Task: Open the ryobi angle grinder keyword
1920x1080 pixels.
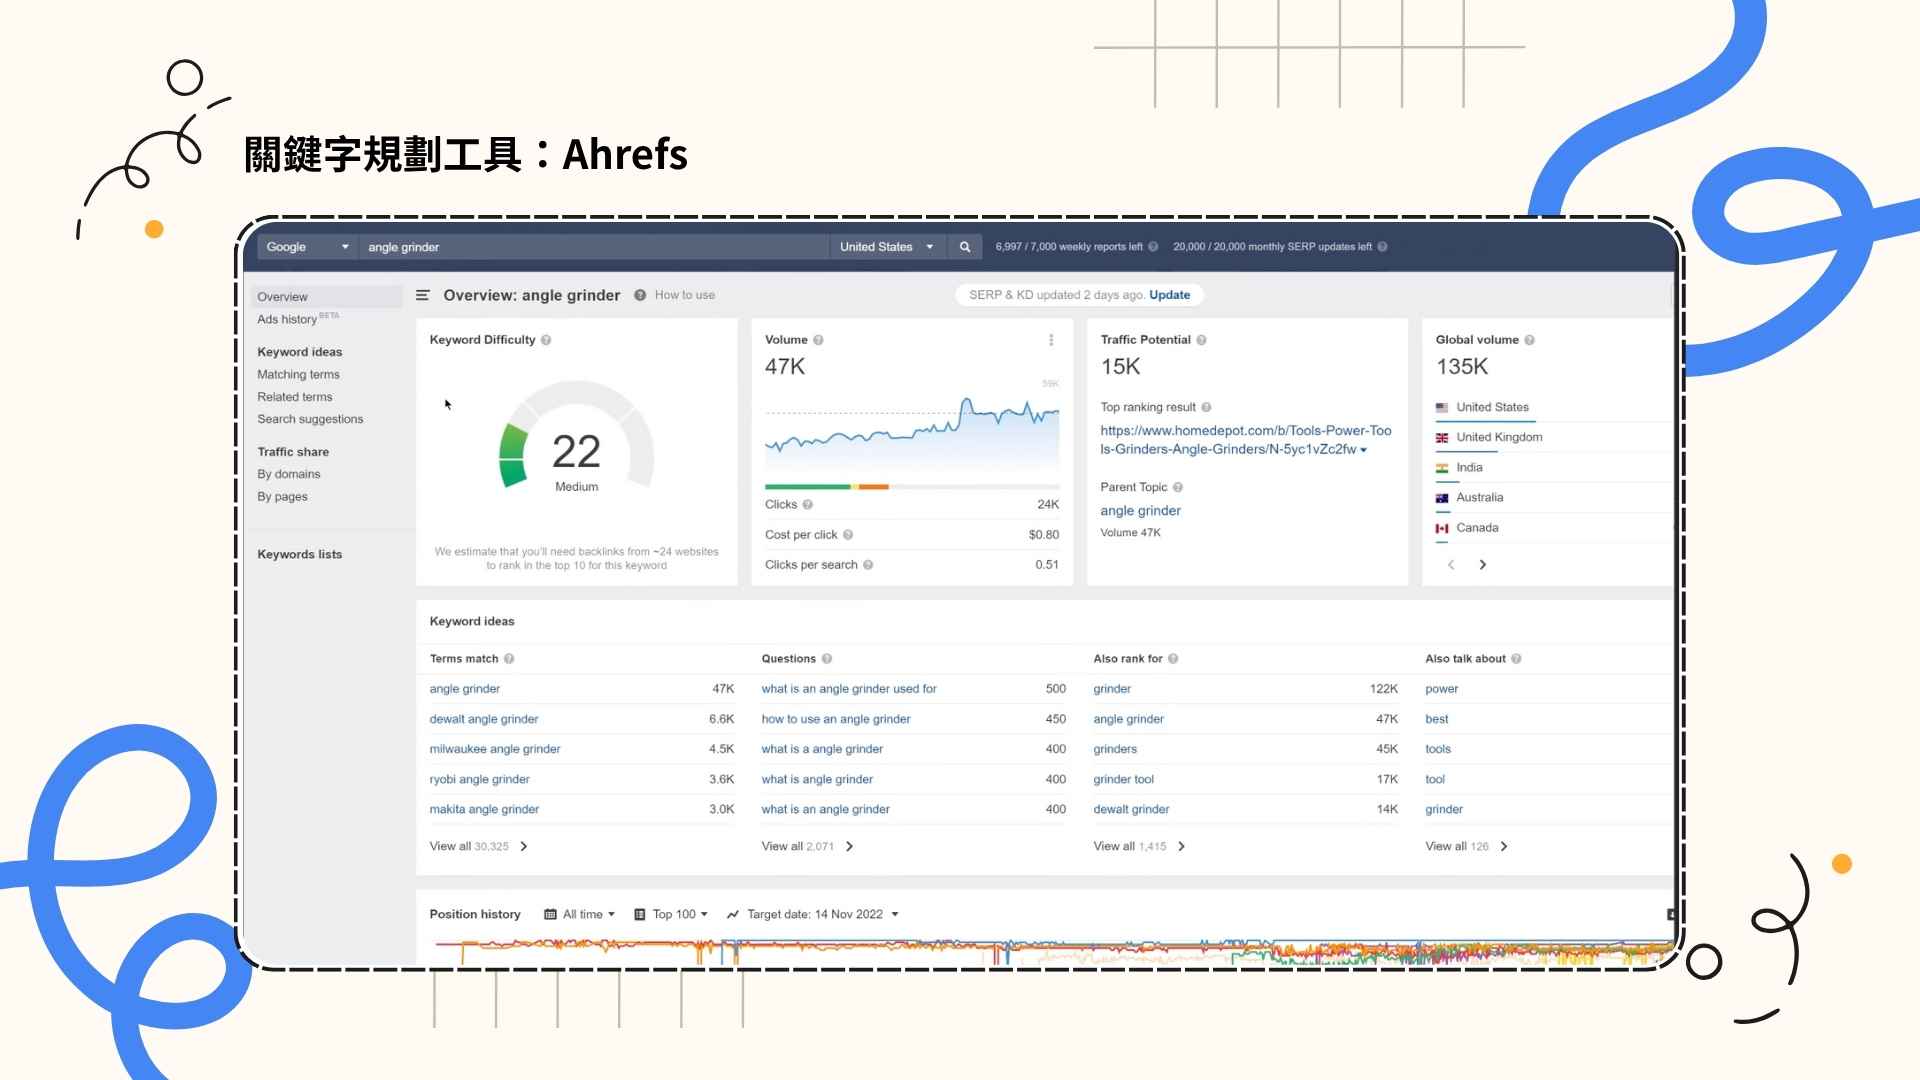Action: [x=479, y=779]
